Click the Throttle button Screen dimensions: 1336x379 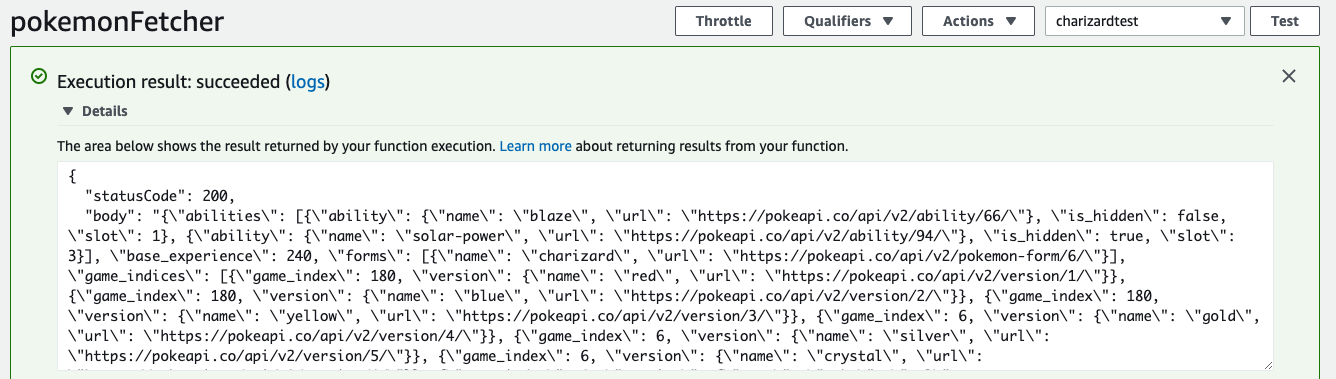tap(724, 21)
